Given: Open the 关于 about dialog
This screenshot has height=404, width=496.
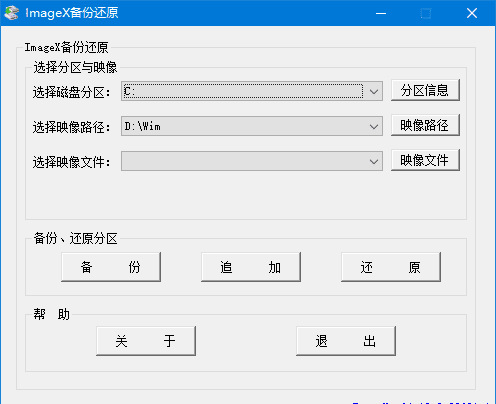Looking at the screenshot, I should pyautogui.click(x=146, y=341).
